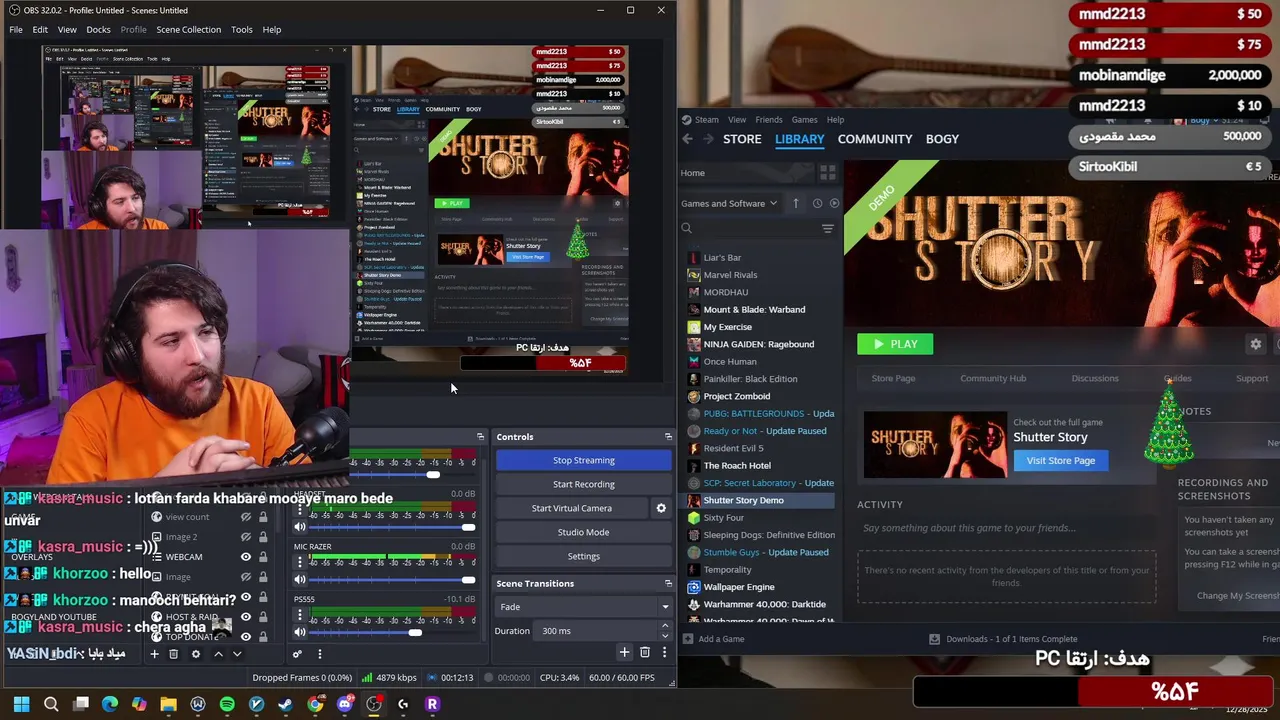Click Start Recording in OBS Controls
1280x720 pixels.
584,484
